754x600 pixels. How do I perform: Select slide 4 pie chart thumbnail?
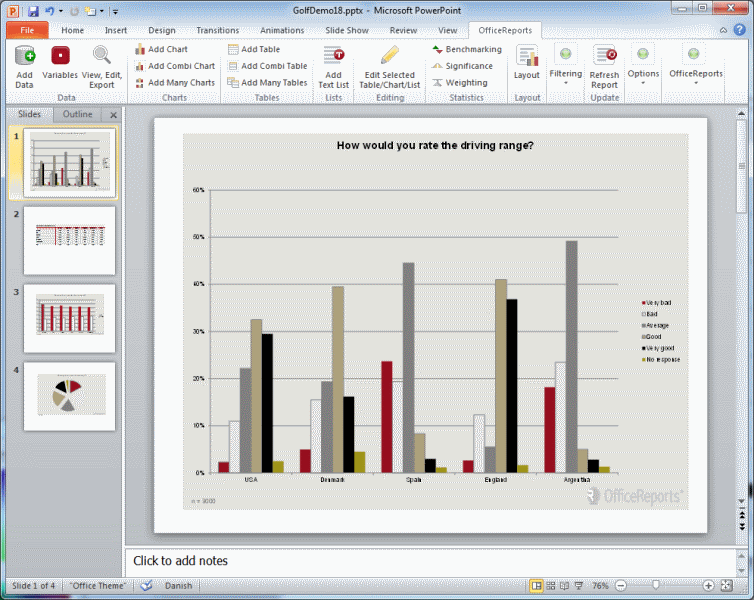tap(70, 397)
